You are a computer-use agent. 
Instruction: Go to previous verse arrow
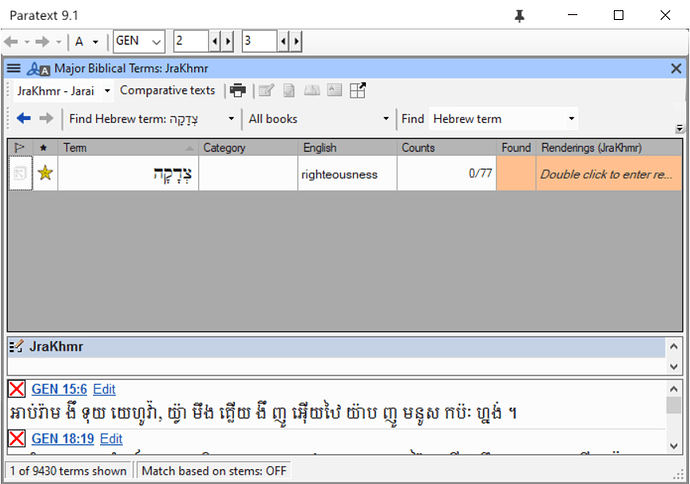tap(283, 42)
